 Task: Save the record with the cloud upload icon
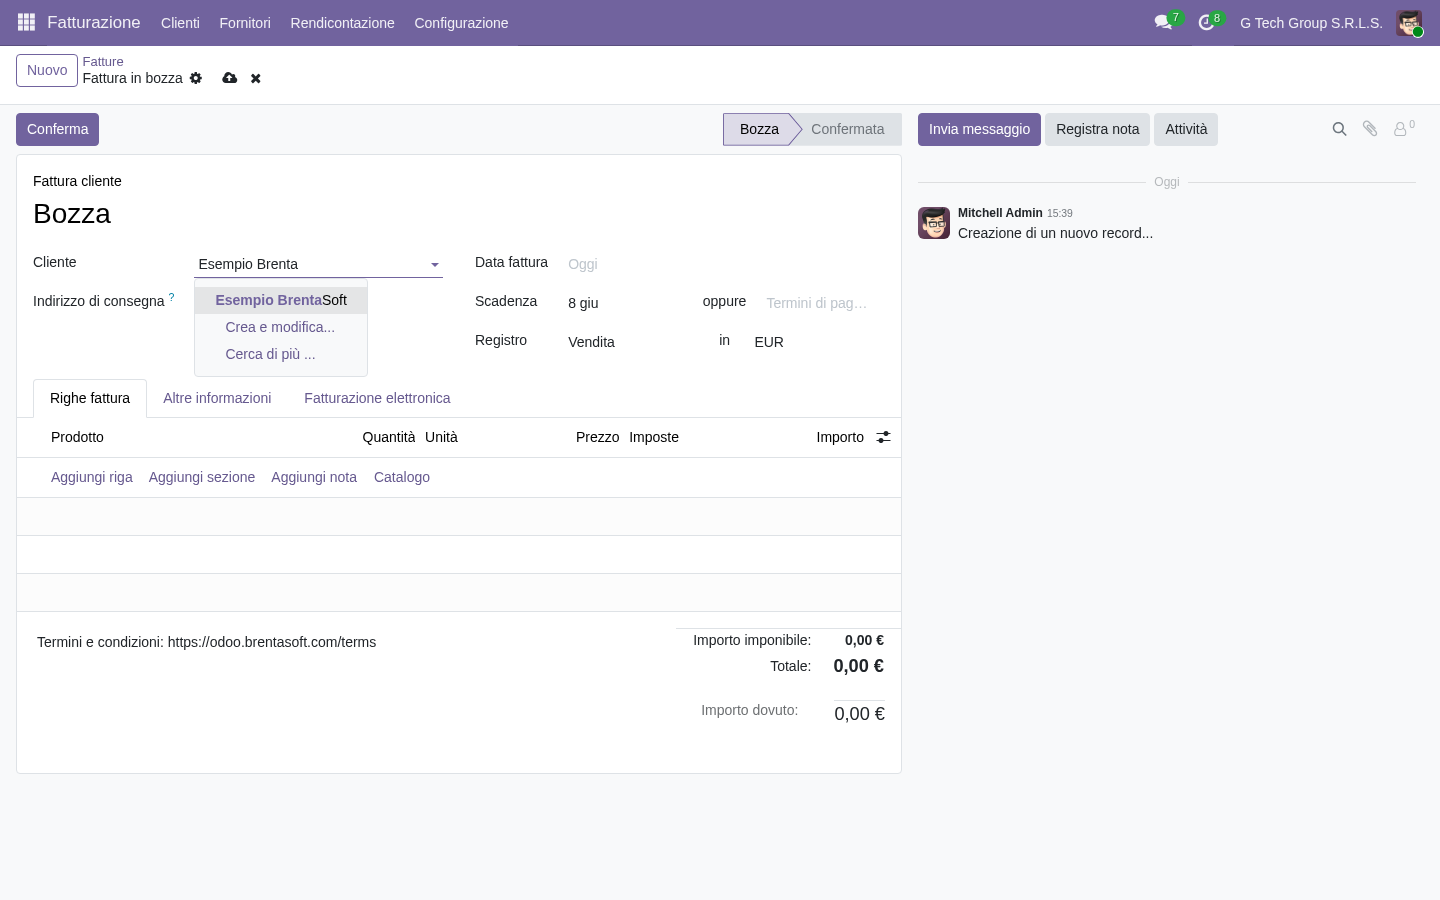click(230, 78)
